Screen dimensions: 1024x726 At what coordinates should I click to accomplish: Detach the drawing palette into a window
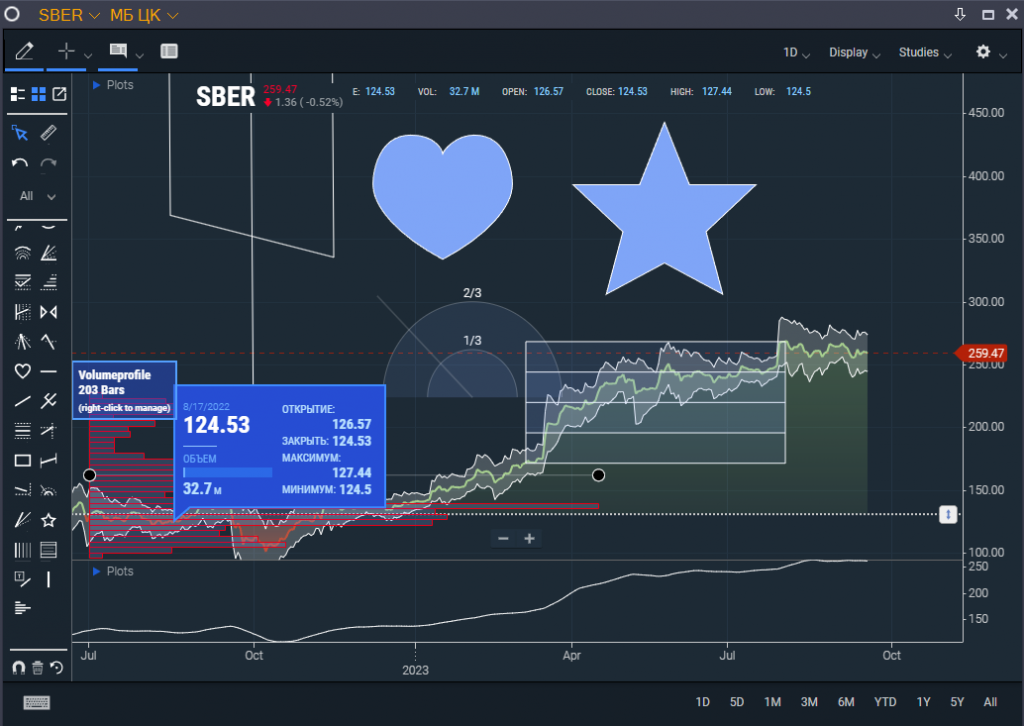point(59,94)
